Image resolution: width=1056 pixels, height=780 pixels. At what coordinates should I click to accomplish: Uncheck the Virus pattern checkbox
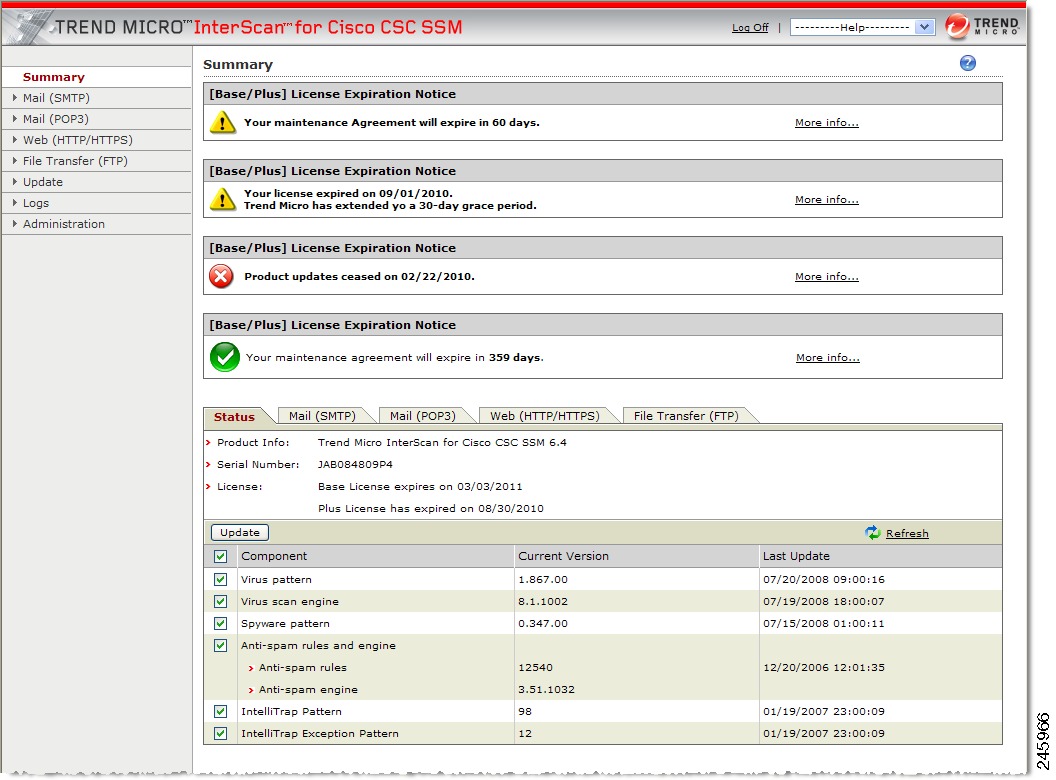[220, 579]
